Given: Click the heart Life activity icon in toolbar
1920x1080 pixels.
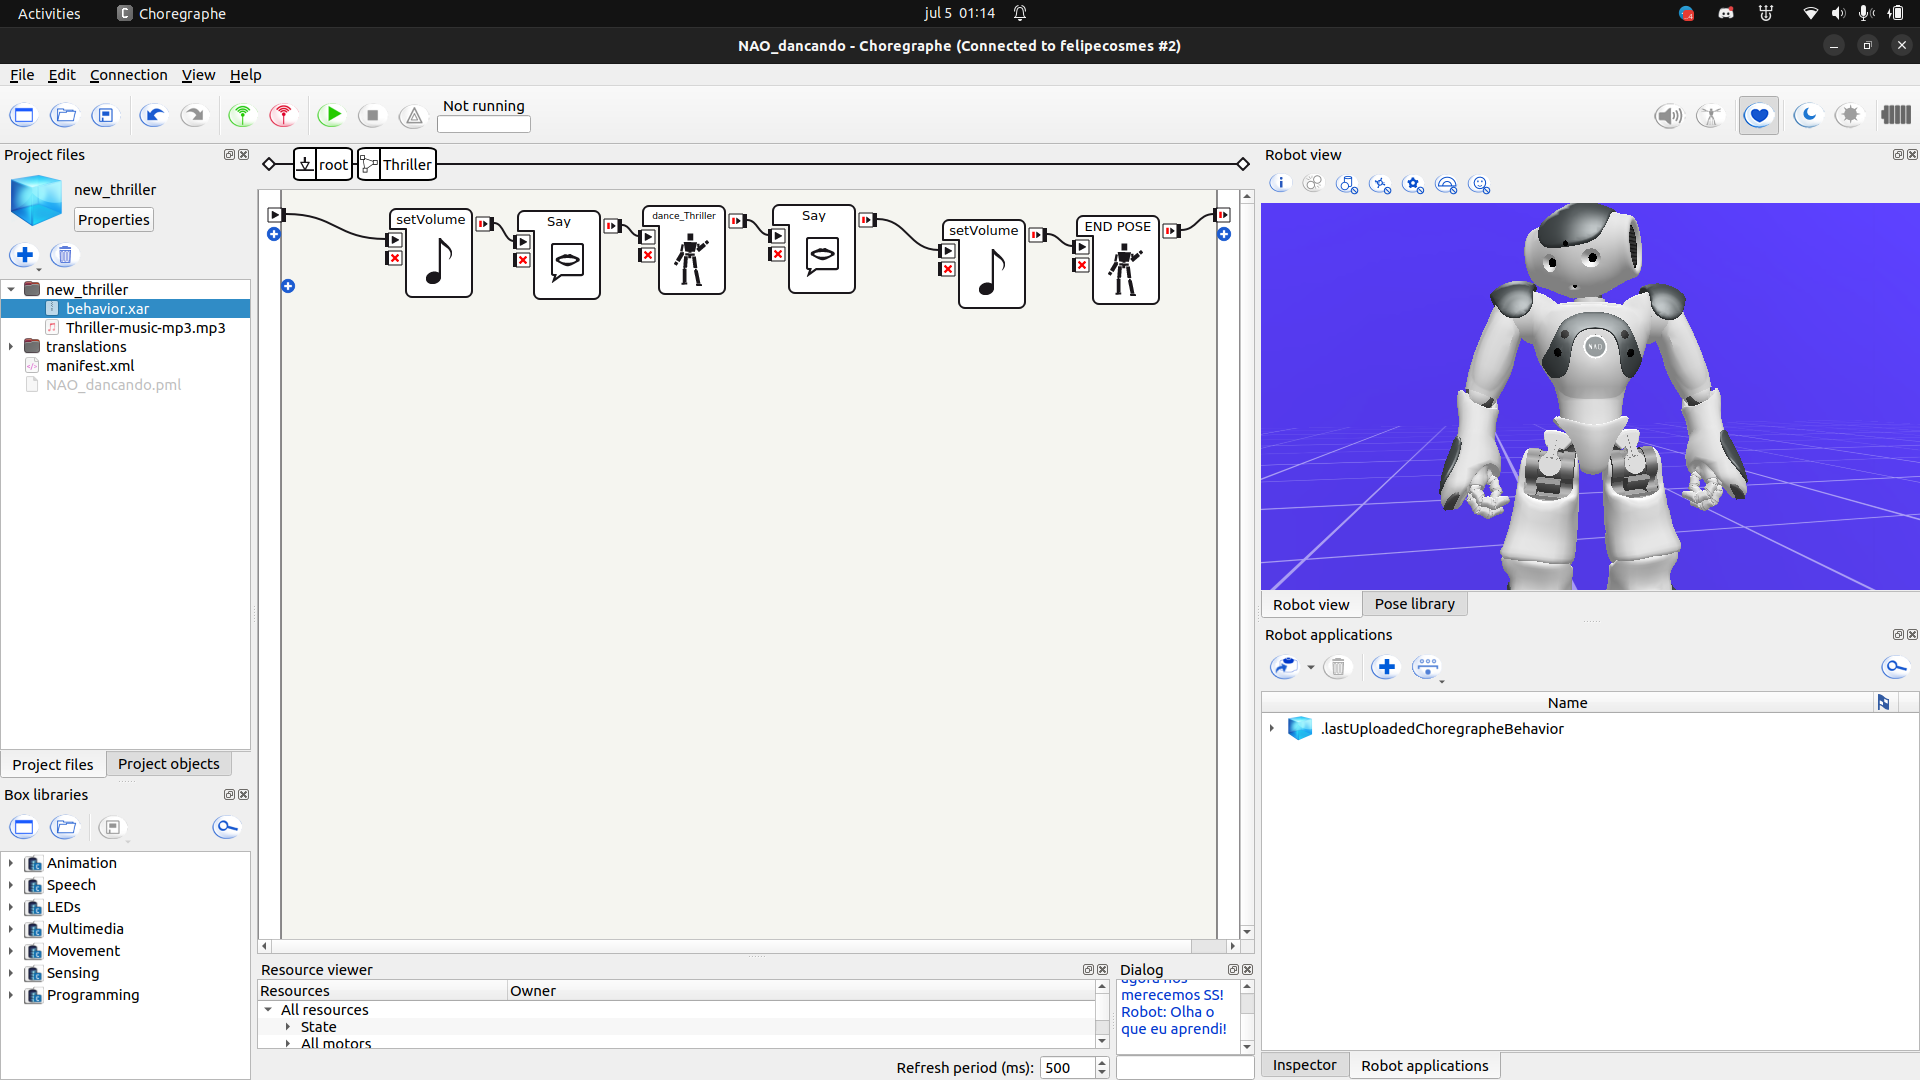Looking at the screenshot, I should [1758, 115].
